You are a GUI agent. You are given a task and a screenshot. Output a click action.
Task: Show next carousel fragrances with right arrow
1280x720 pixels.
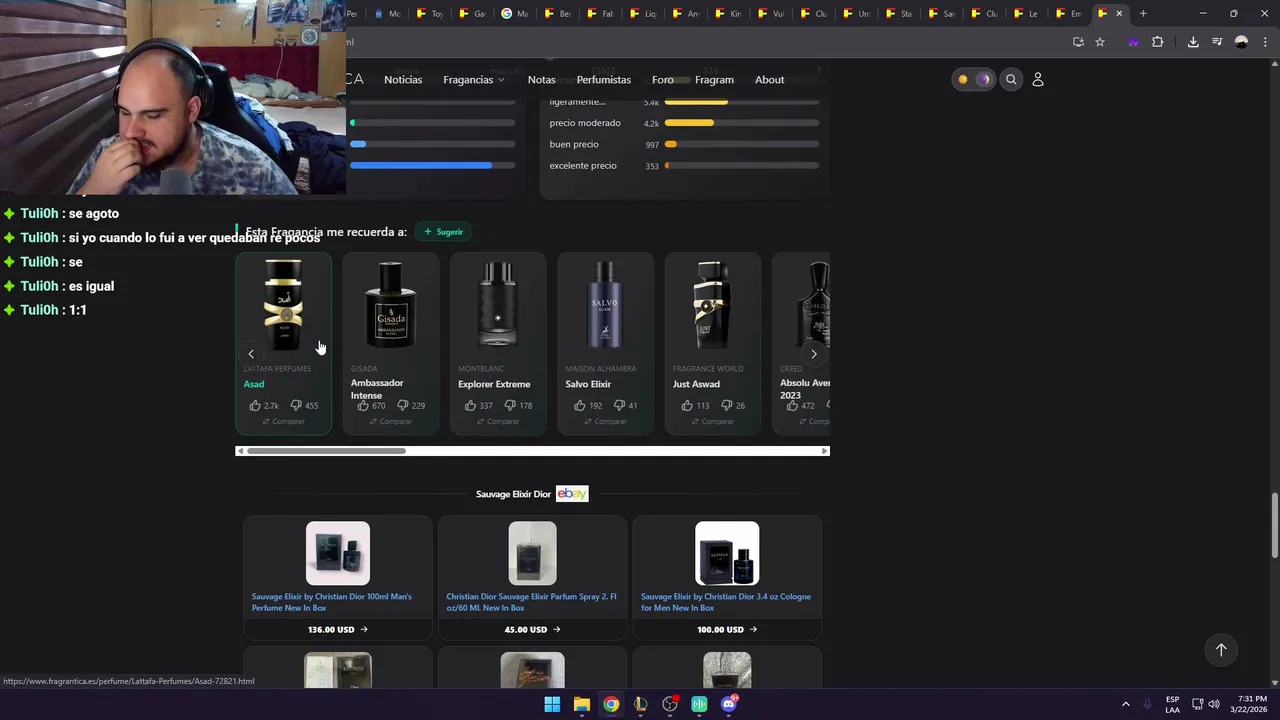click(814, 354)
